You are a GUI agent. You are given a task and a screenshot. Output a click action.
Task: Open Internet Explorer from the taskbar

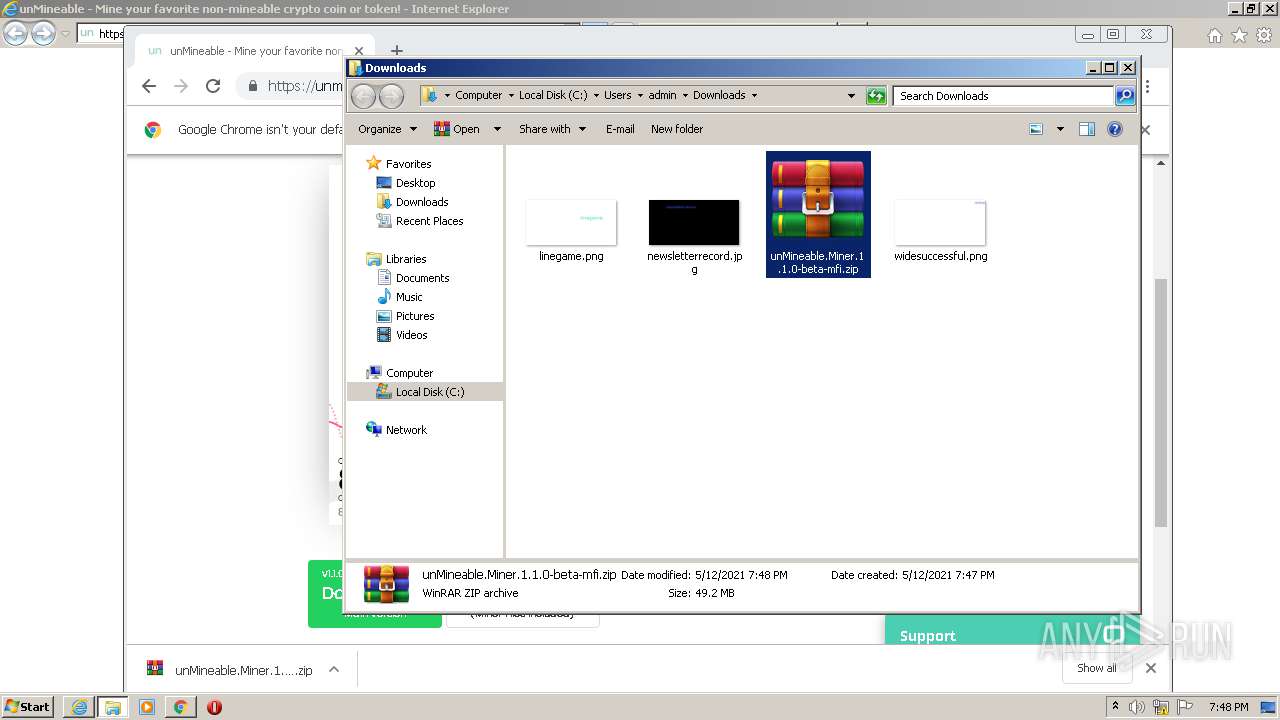click(x=79, y=707)
